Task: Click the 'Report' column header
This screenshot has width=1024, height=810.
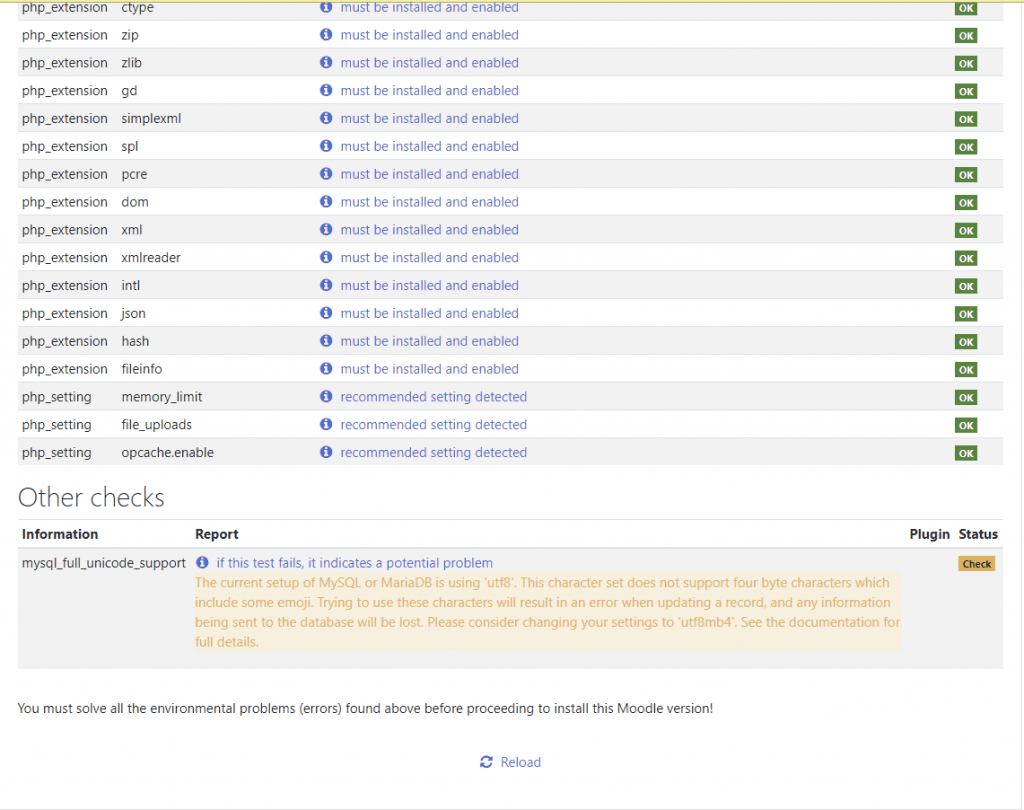Action: (217, 534)
